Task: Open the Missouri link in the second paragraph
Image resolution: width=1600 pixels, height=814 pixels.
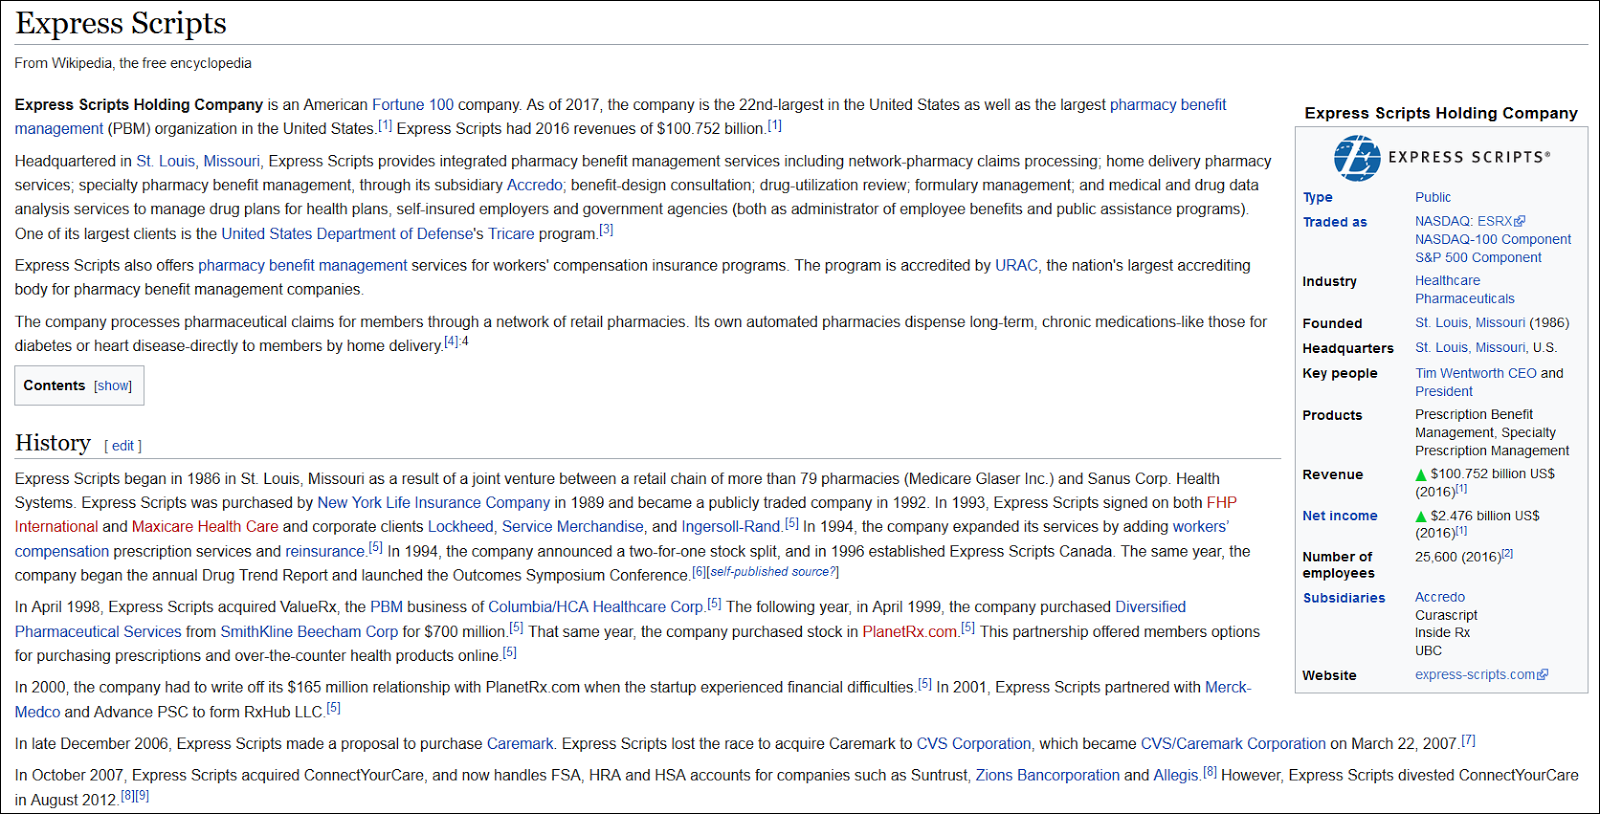Action: pyautogui.click(x=232, y=161)
